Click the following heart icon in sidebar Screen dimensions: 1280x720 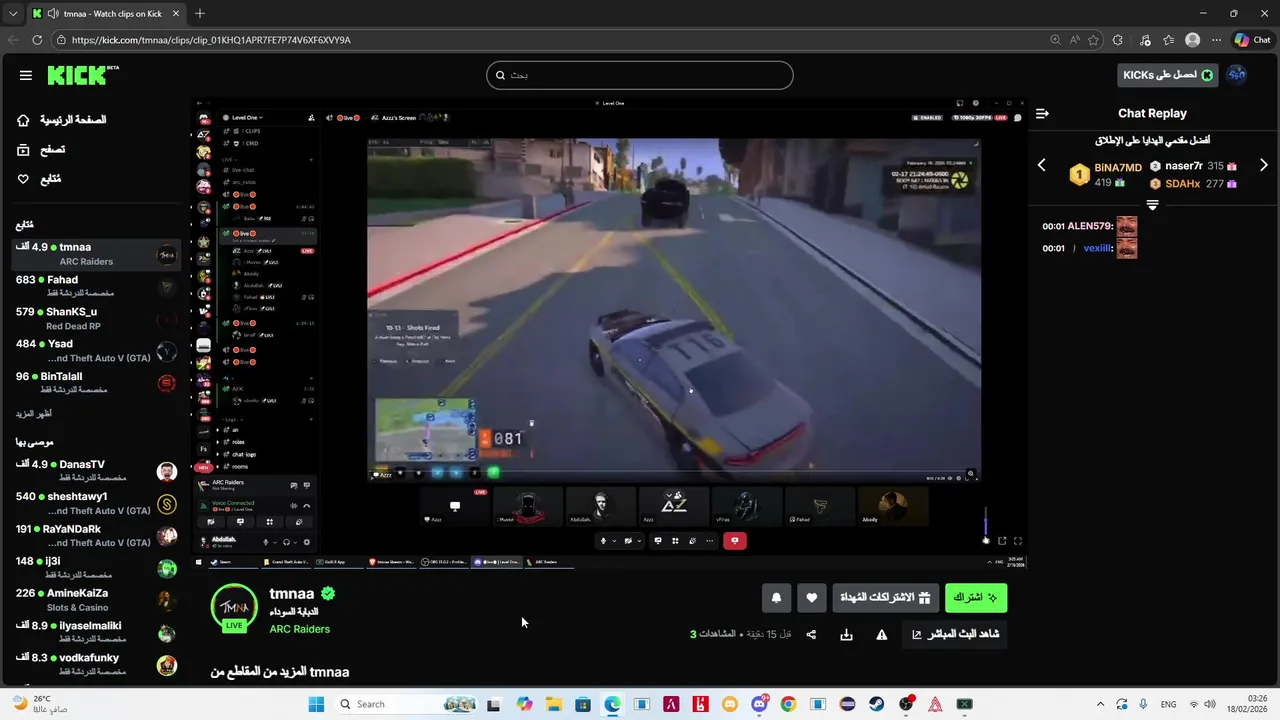[24, 179]
